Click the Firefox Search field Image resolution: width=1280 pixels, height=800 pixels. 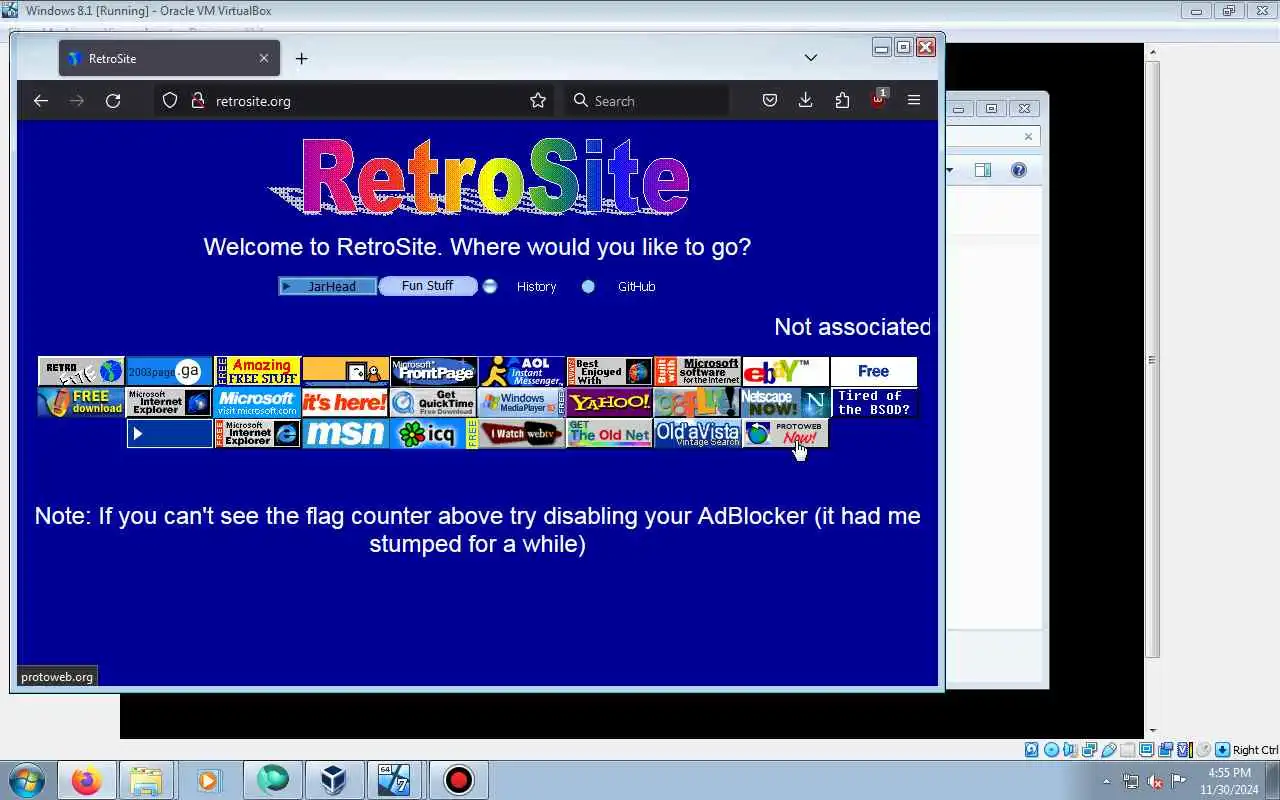click(648, 101)
